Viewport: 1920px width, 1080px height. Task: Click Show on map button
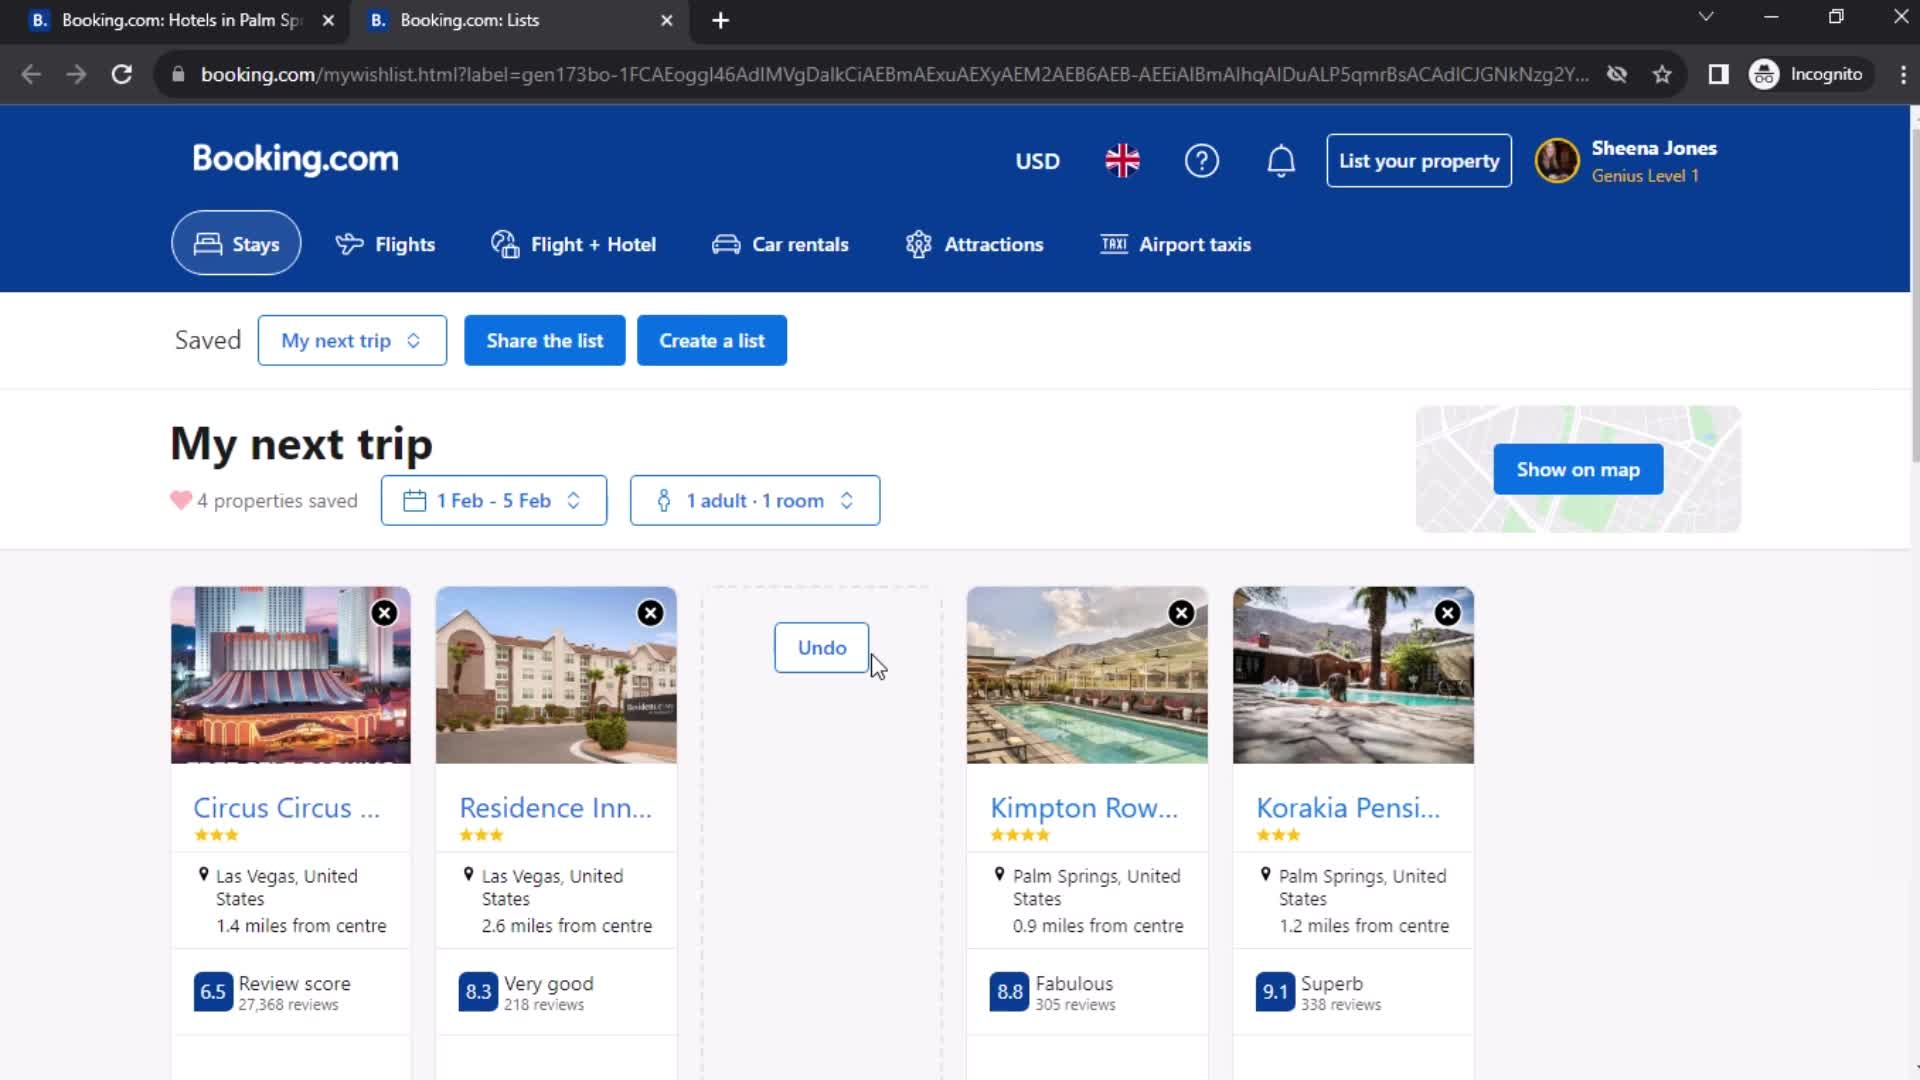[1578, 469]
